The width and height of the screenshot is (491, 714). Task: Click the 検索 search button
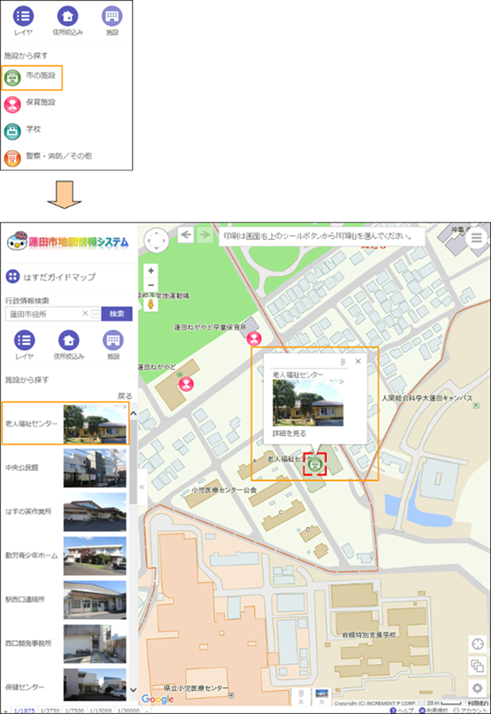coord(117,314)
